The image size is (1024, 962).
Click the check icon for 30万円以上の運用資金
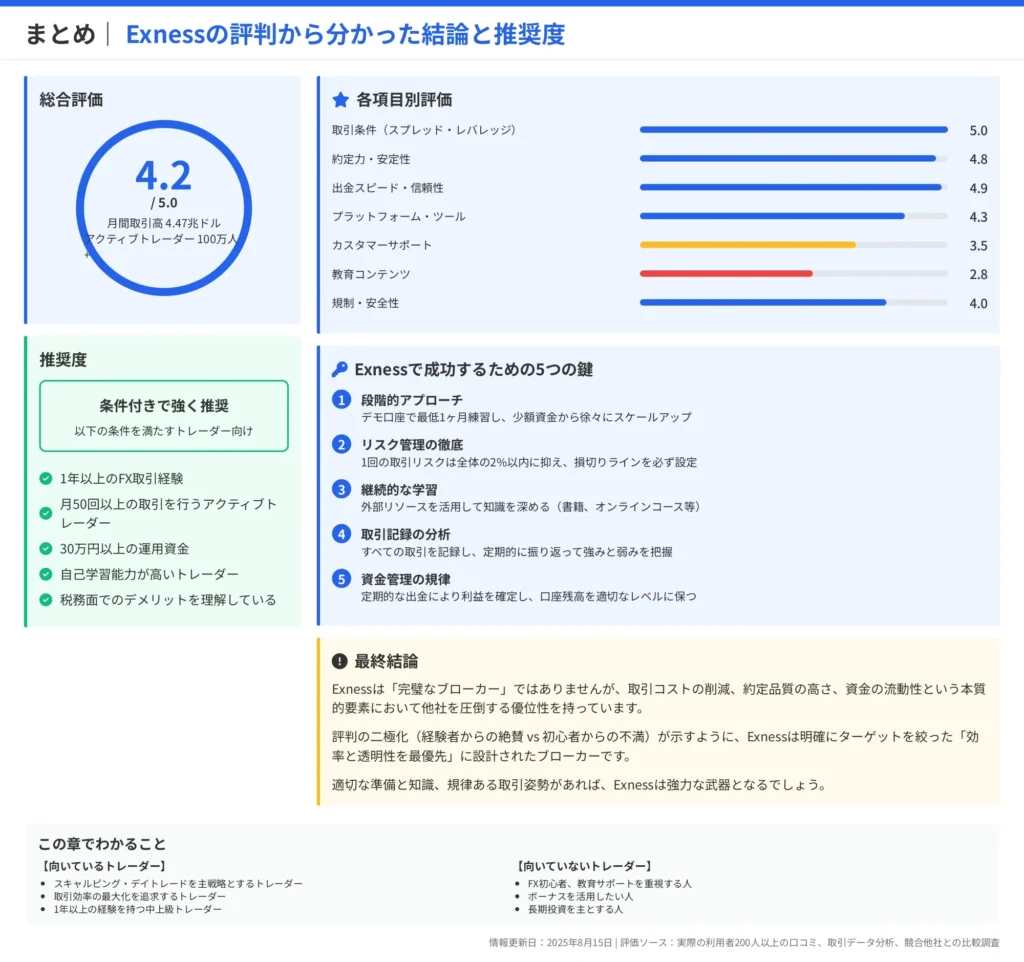pyautogui.click(x=46, y=549)
